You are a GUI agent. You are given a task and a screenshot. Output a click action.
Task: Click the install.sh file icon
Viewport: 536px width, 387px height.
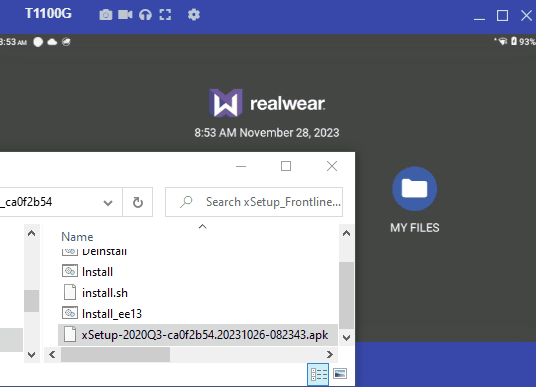pyautogui.click(x=70, y=293)
